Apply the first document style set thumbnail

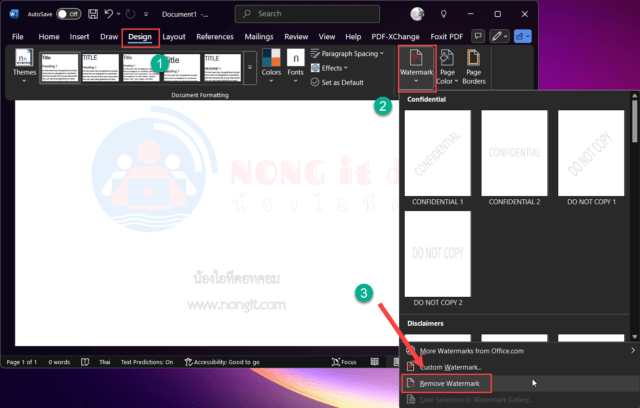[x=60, y=68]
